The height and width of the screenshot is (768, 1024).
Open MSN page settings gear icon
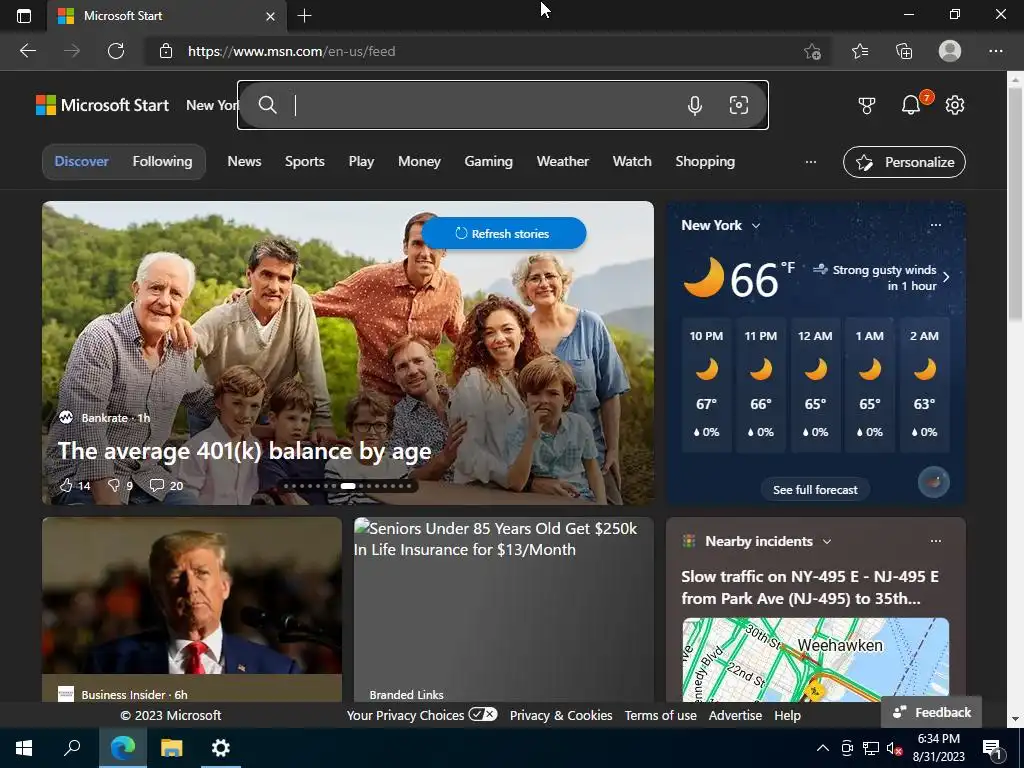pyautogui.click(x=955, y=105)
